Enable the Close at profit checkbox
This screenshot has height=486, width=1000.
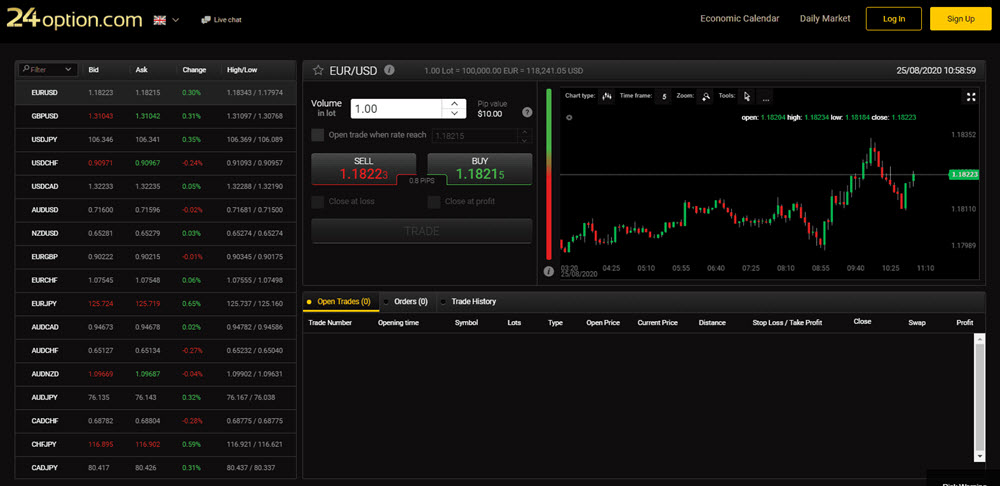pyautogui.click(x=434, y=202)
